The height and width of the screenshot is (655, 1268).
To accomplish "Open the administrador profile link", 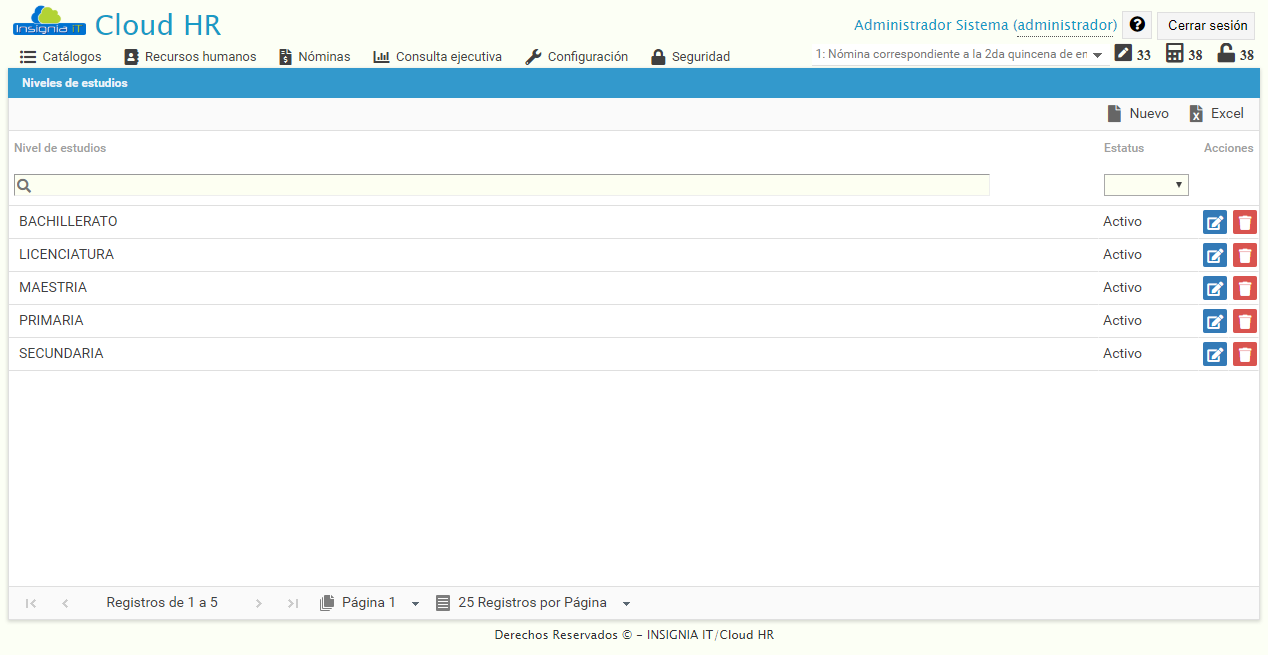I will click(x=1066, y=24).
